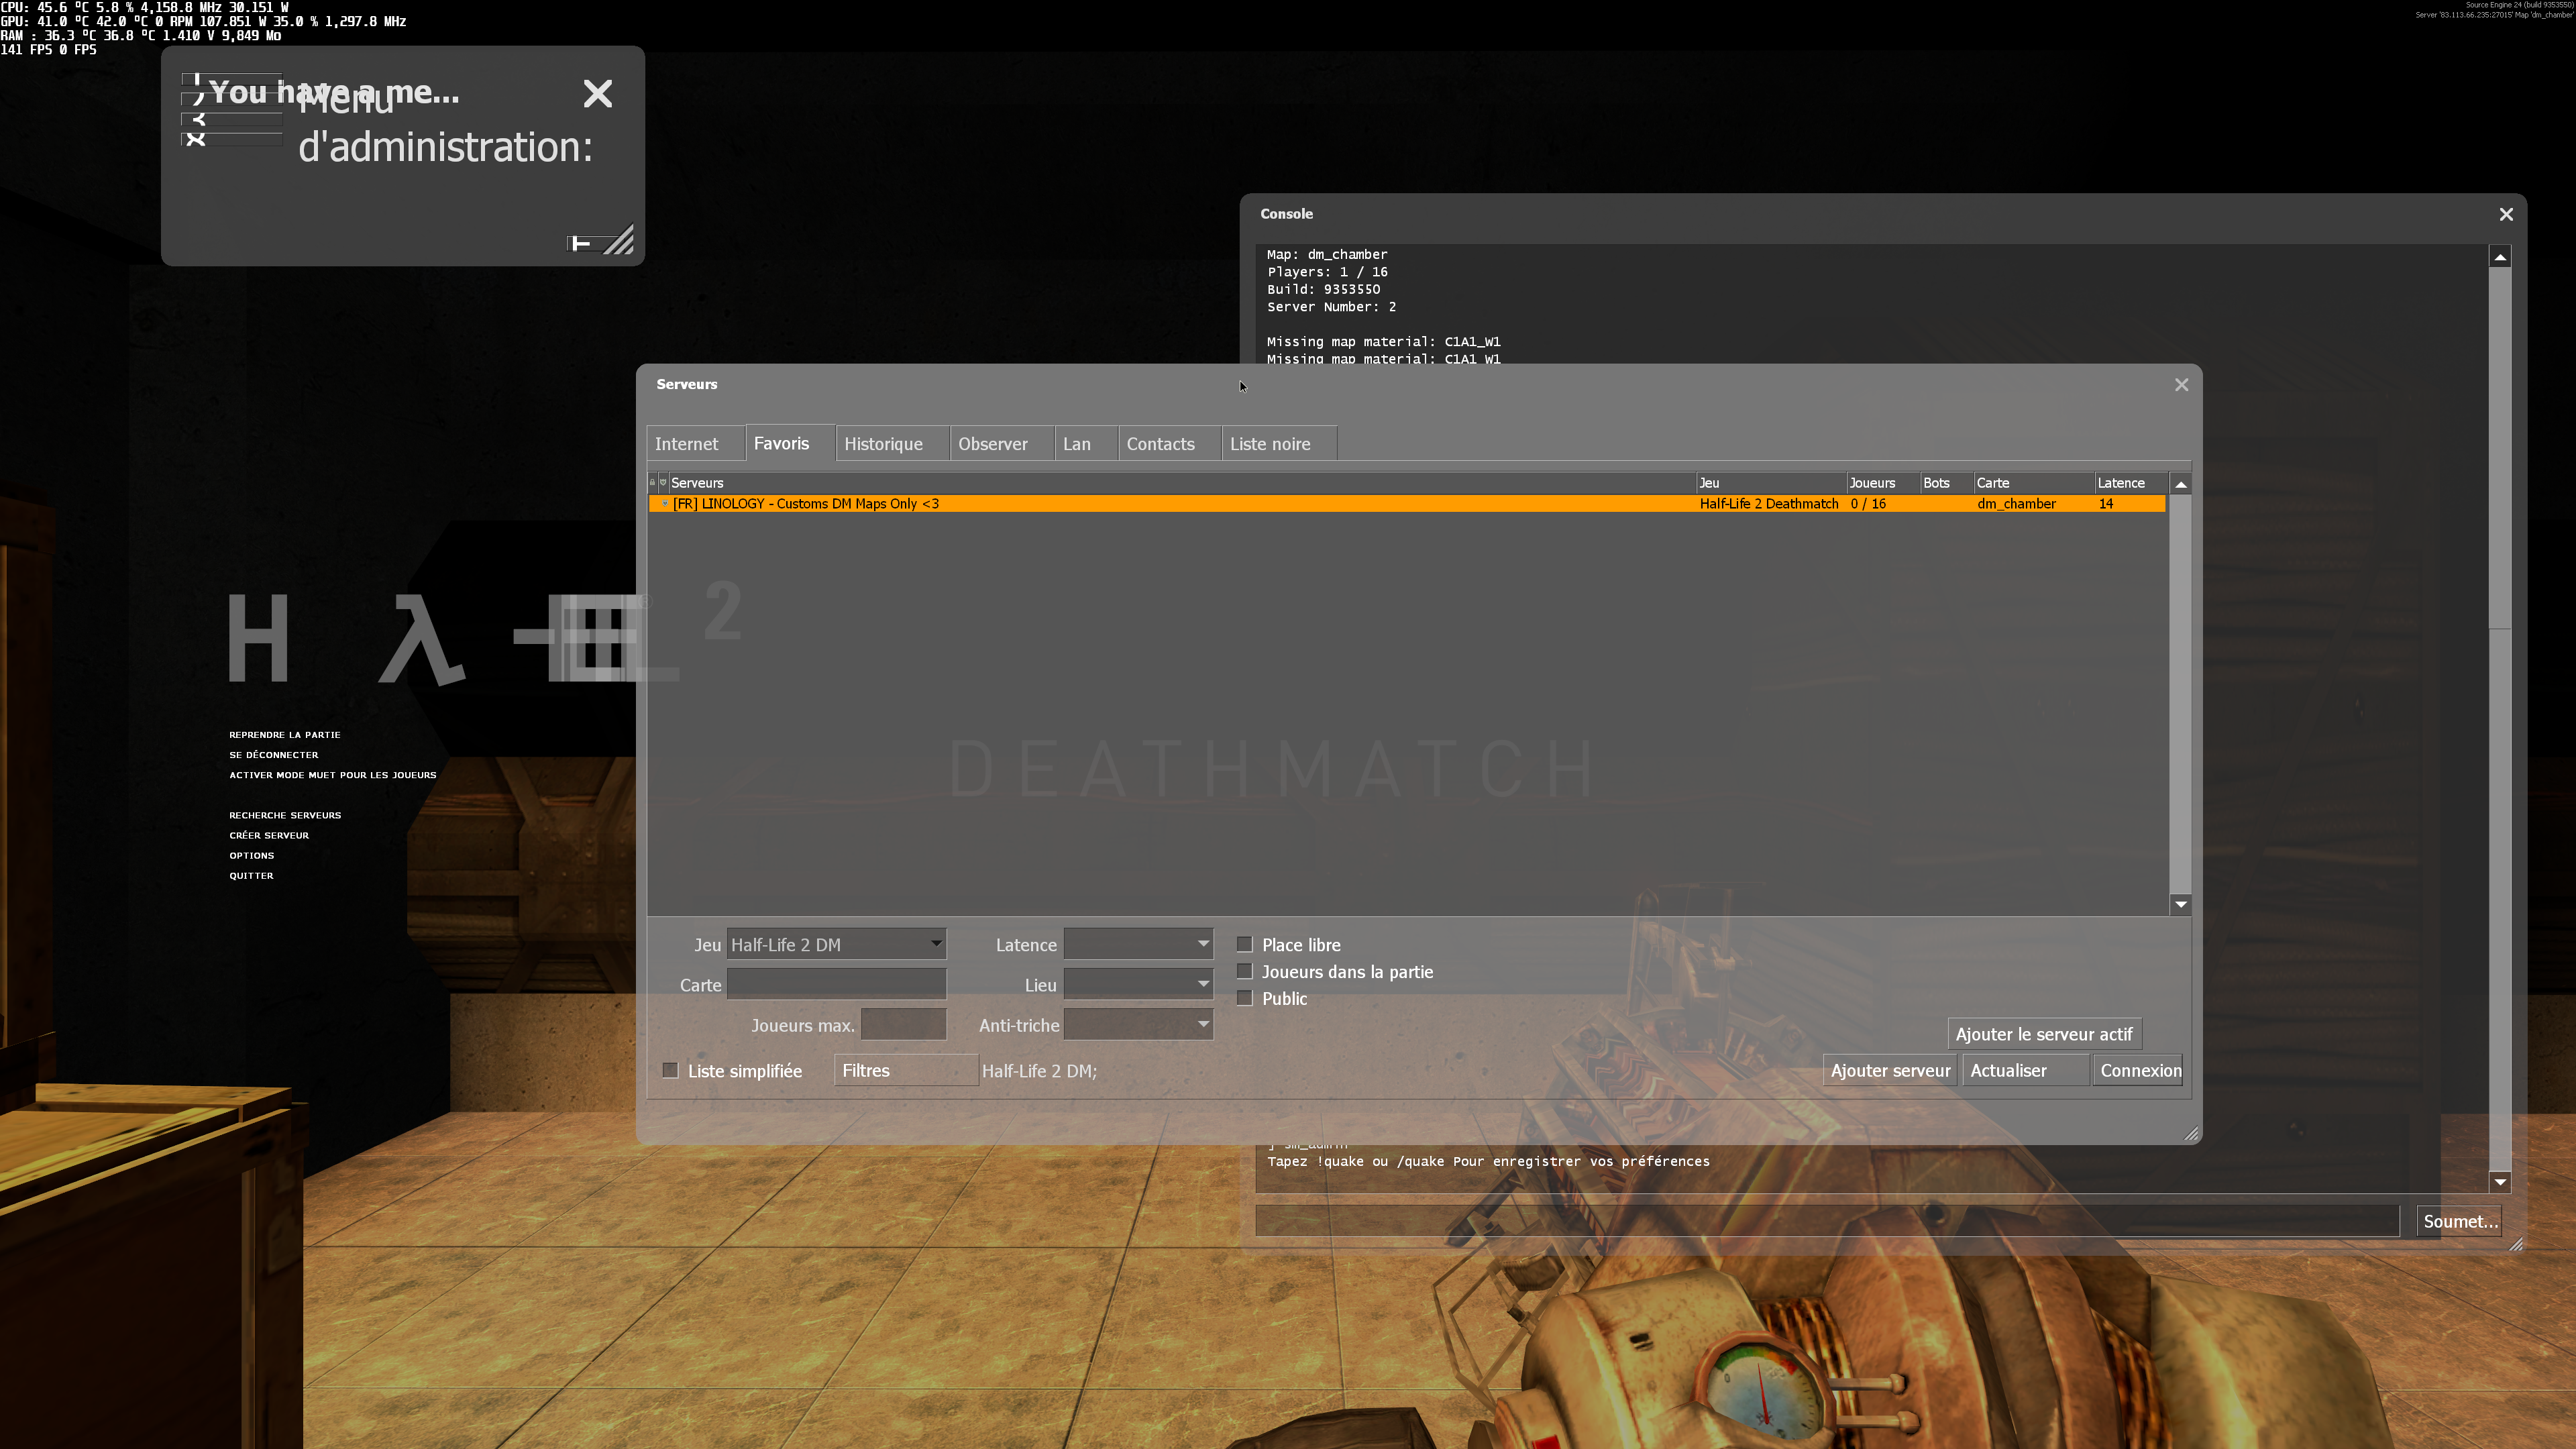Click the server list scrollbar track
Image resolution: width=2576 pixels, height=1449 pixels.
click(2181, 694)
